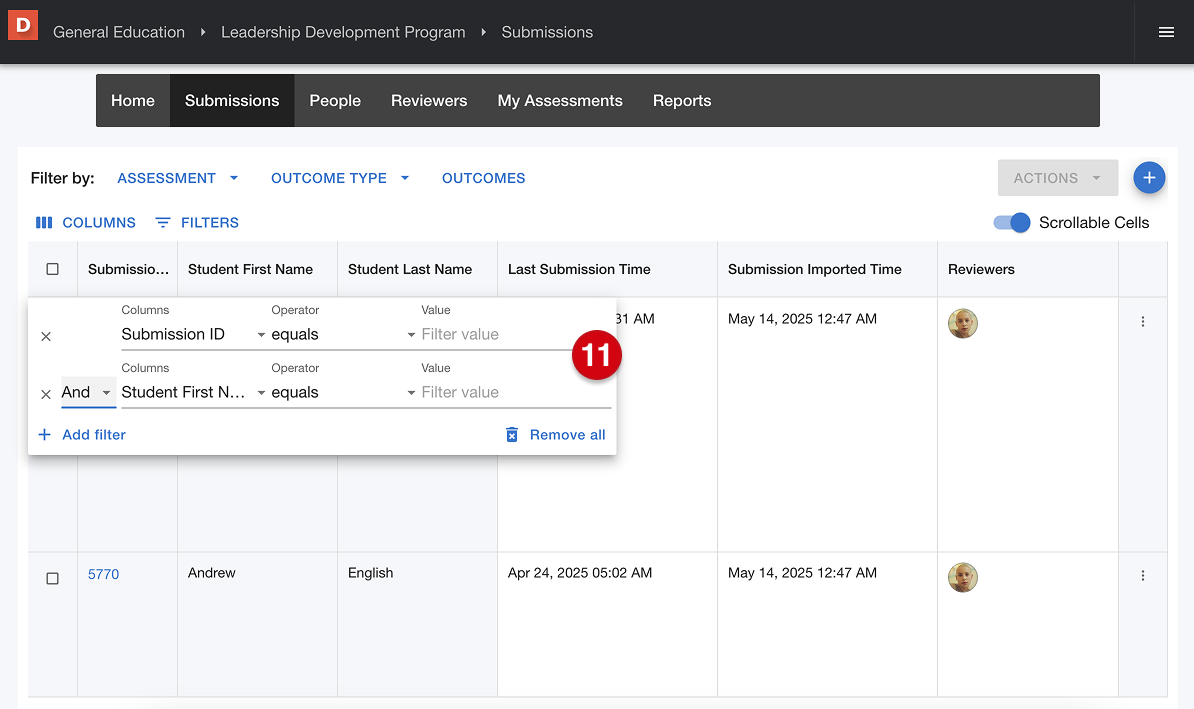Click the Remove all trash icon
Viewport: 1194px width, 709px height.
(x=512, y=435)
